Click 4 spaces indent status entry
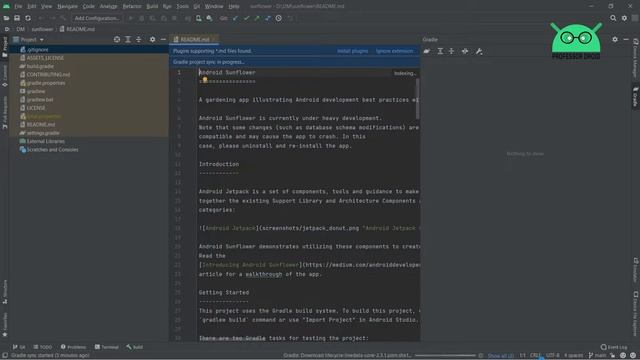The height and width of the screenshot is (360, 640). tap(573, 356)
